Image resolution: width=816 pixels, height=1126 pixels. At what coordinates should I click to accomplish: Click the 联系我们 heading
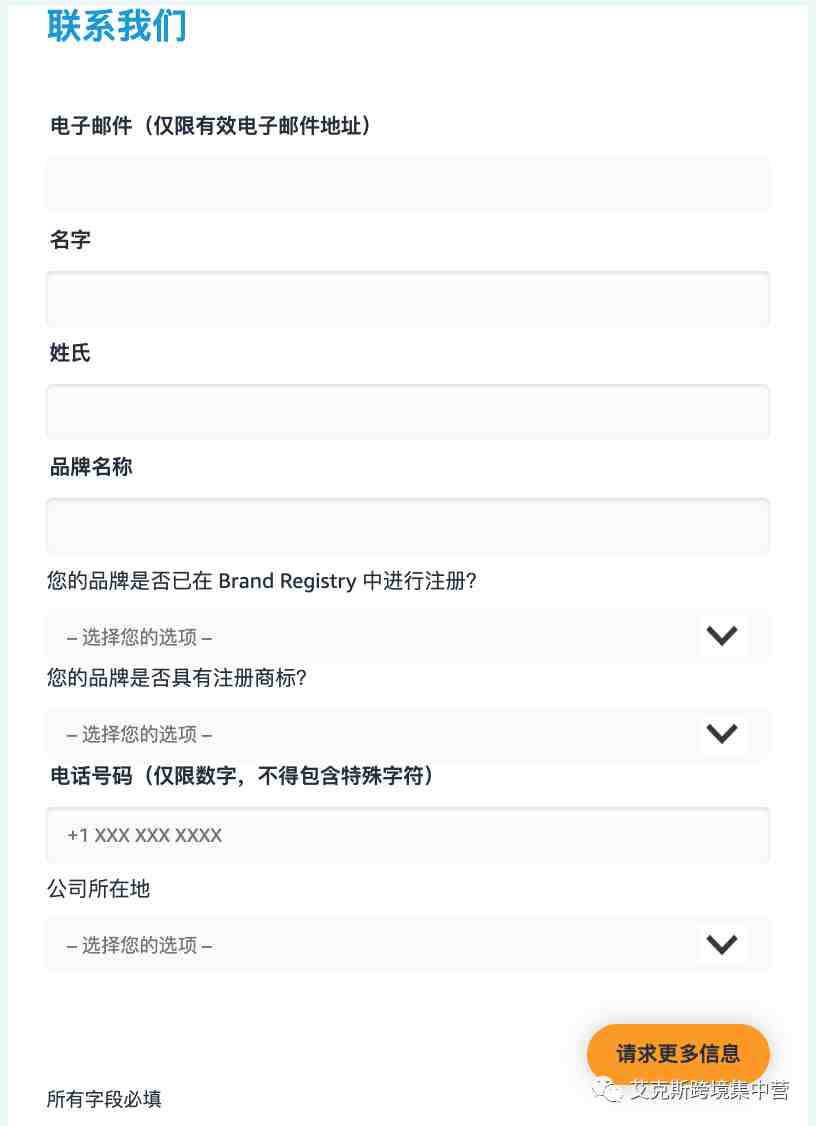[117, 25]
